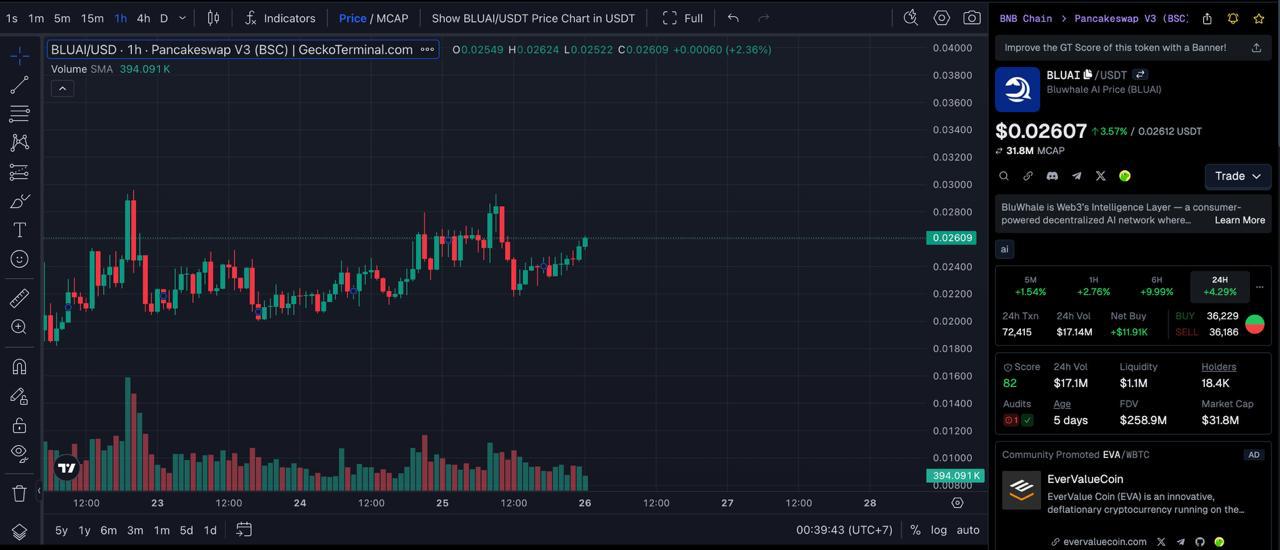
Task: Collapse the volume indicator legend
Action: pos(62,89)
